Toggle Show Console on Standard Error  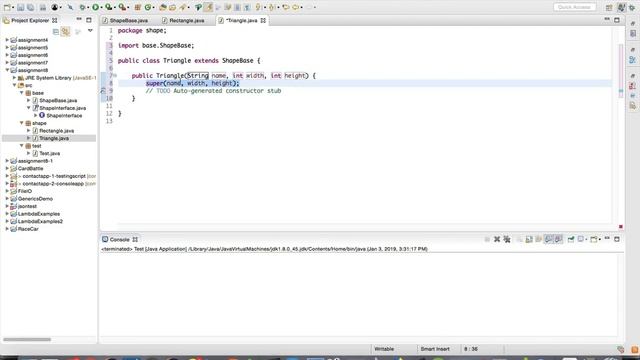point(558,240)
